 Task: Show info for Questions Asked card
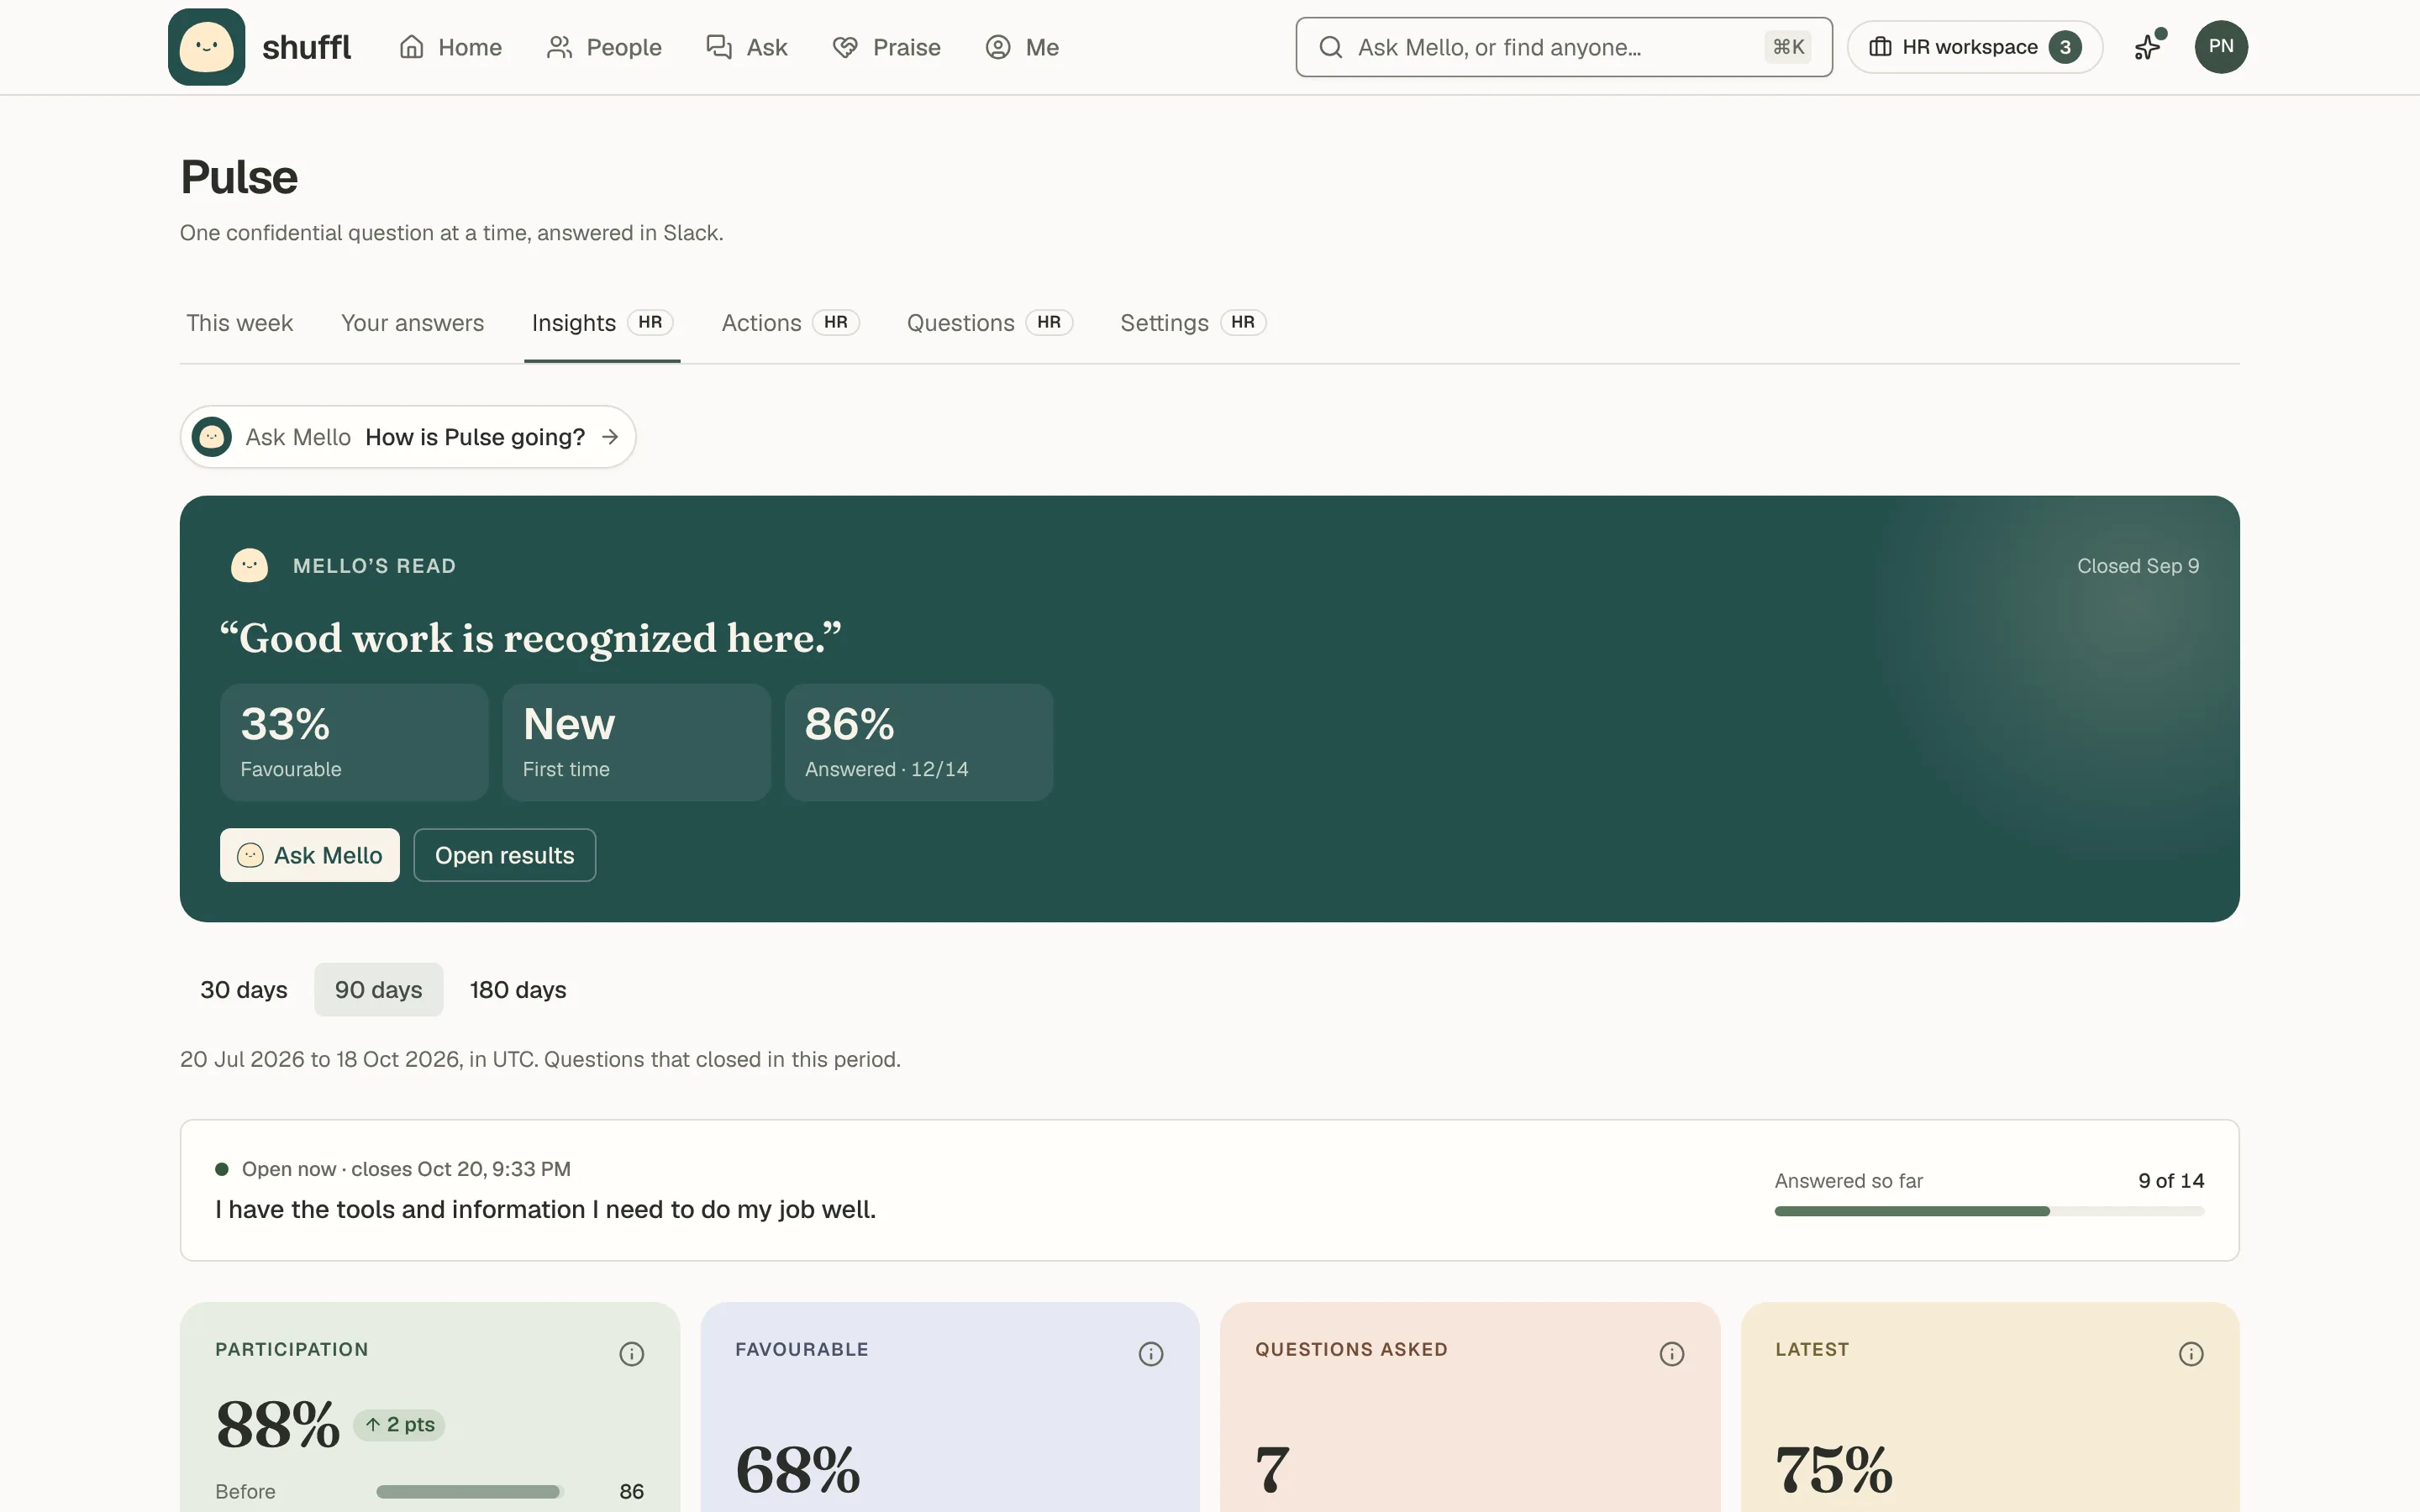pyautogui.click(x=1672, y=1354)
